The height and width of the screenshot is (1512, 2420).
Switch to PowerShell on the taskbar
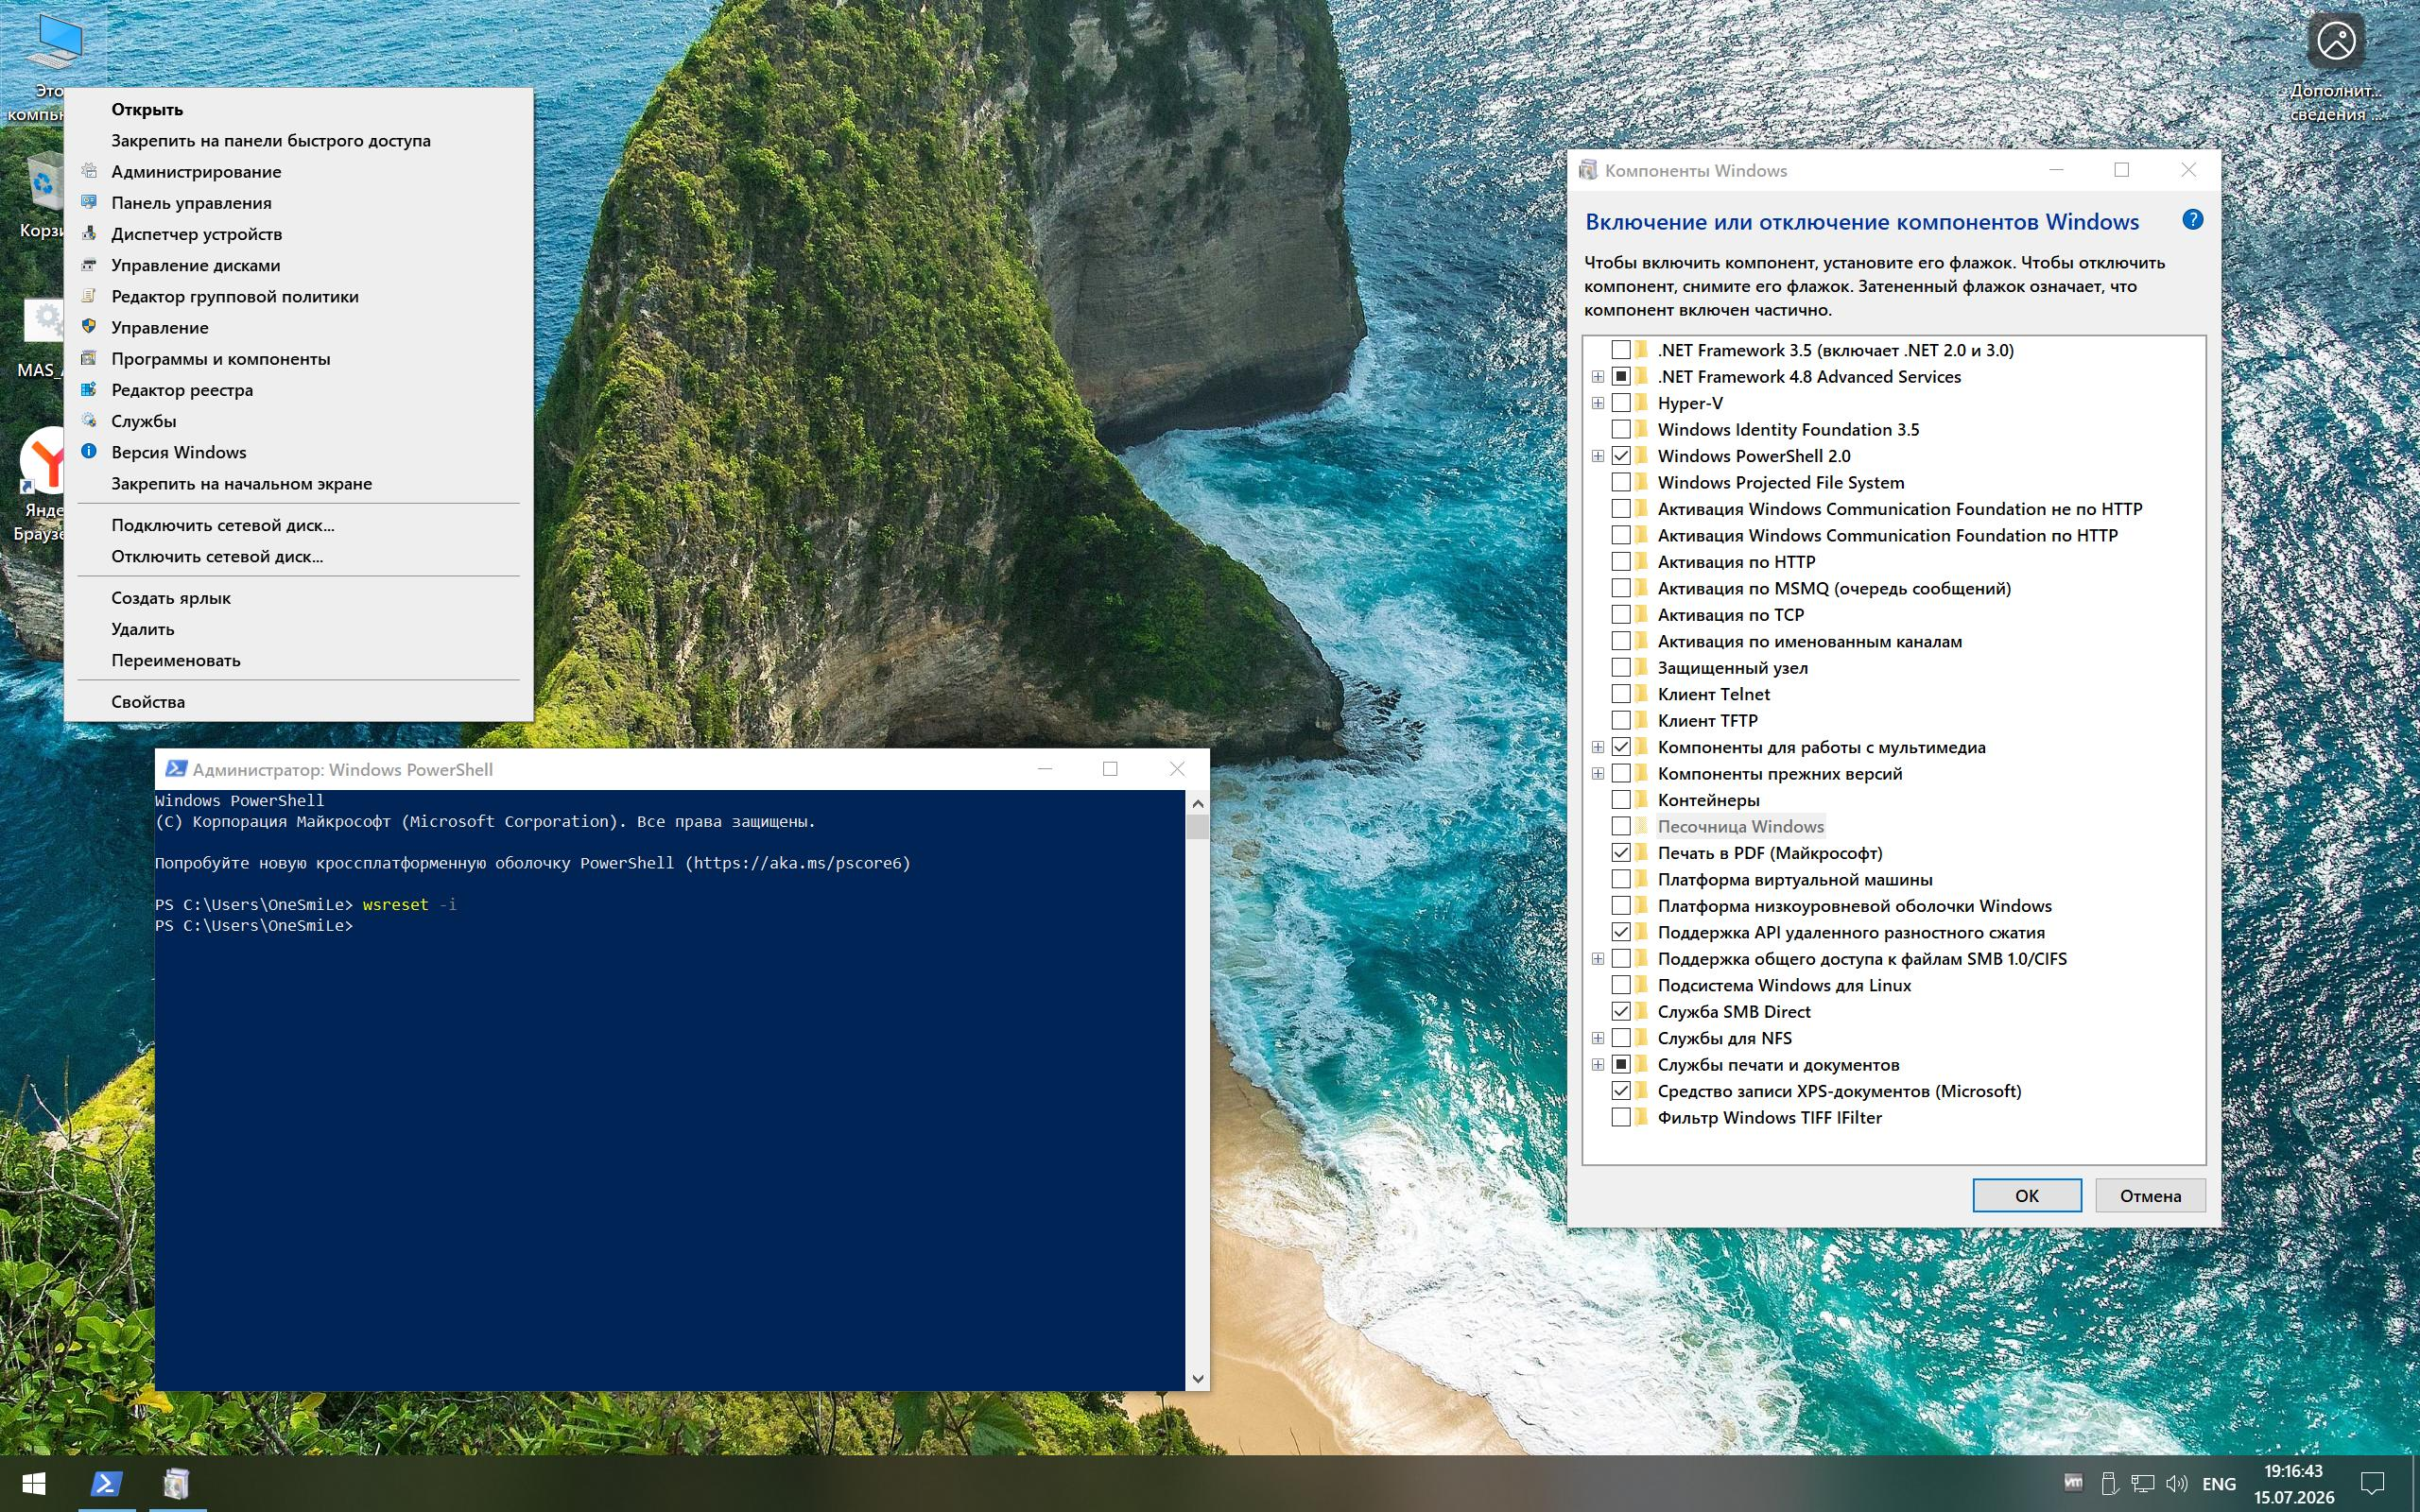tap(107, 1484)
